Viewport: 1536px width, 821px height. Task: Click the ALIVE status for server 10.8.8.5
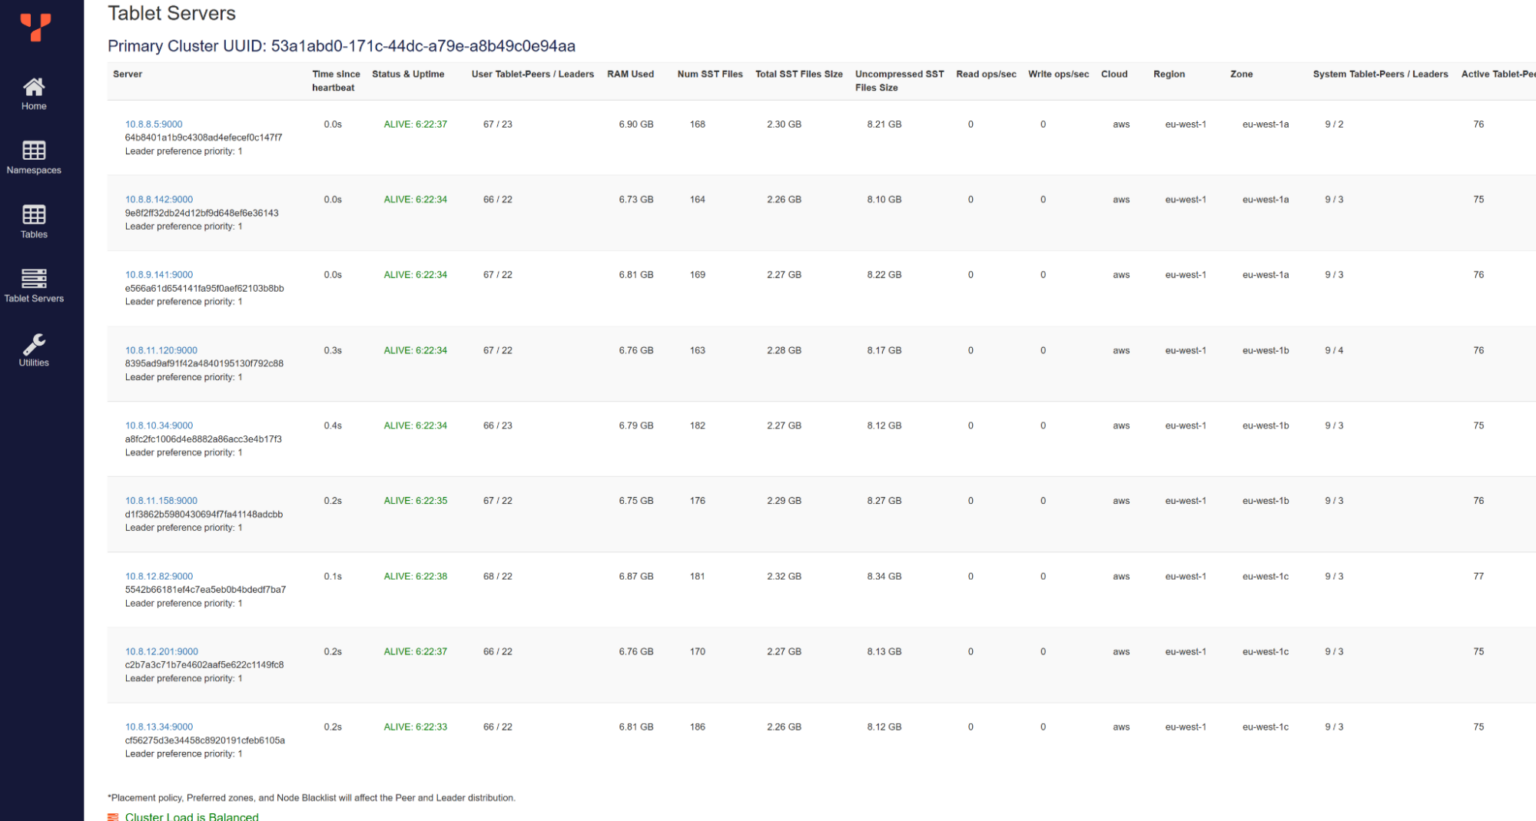[408, 123]
